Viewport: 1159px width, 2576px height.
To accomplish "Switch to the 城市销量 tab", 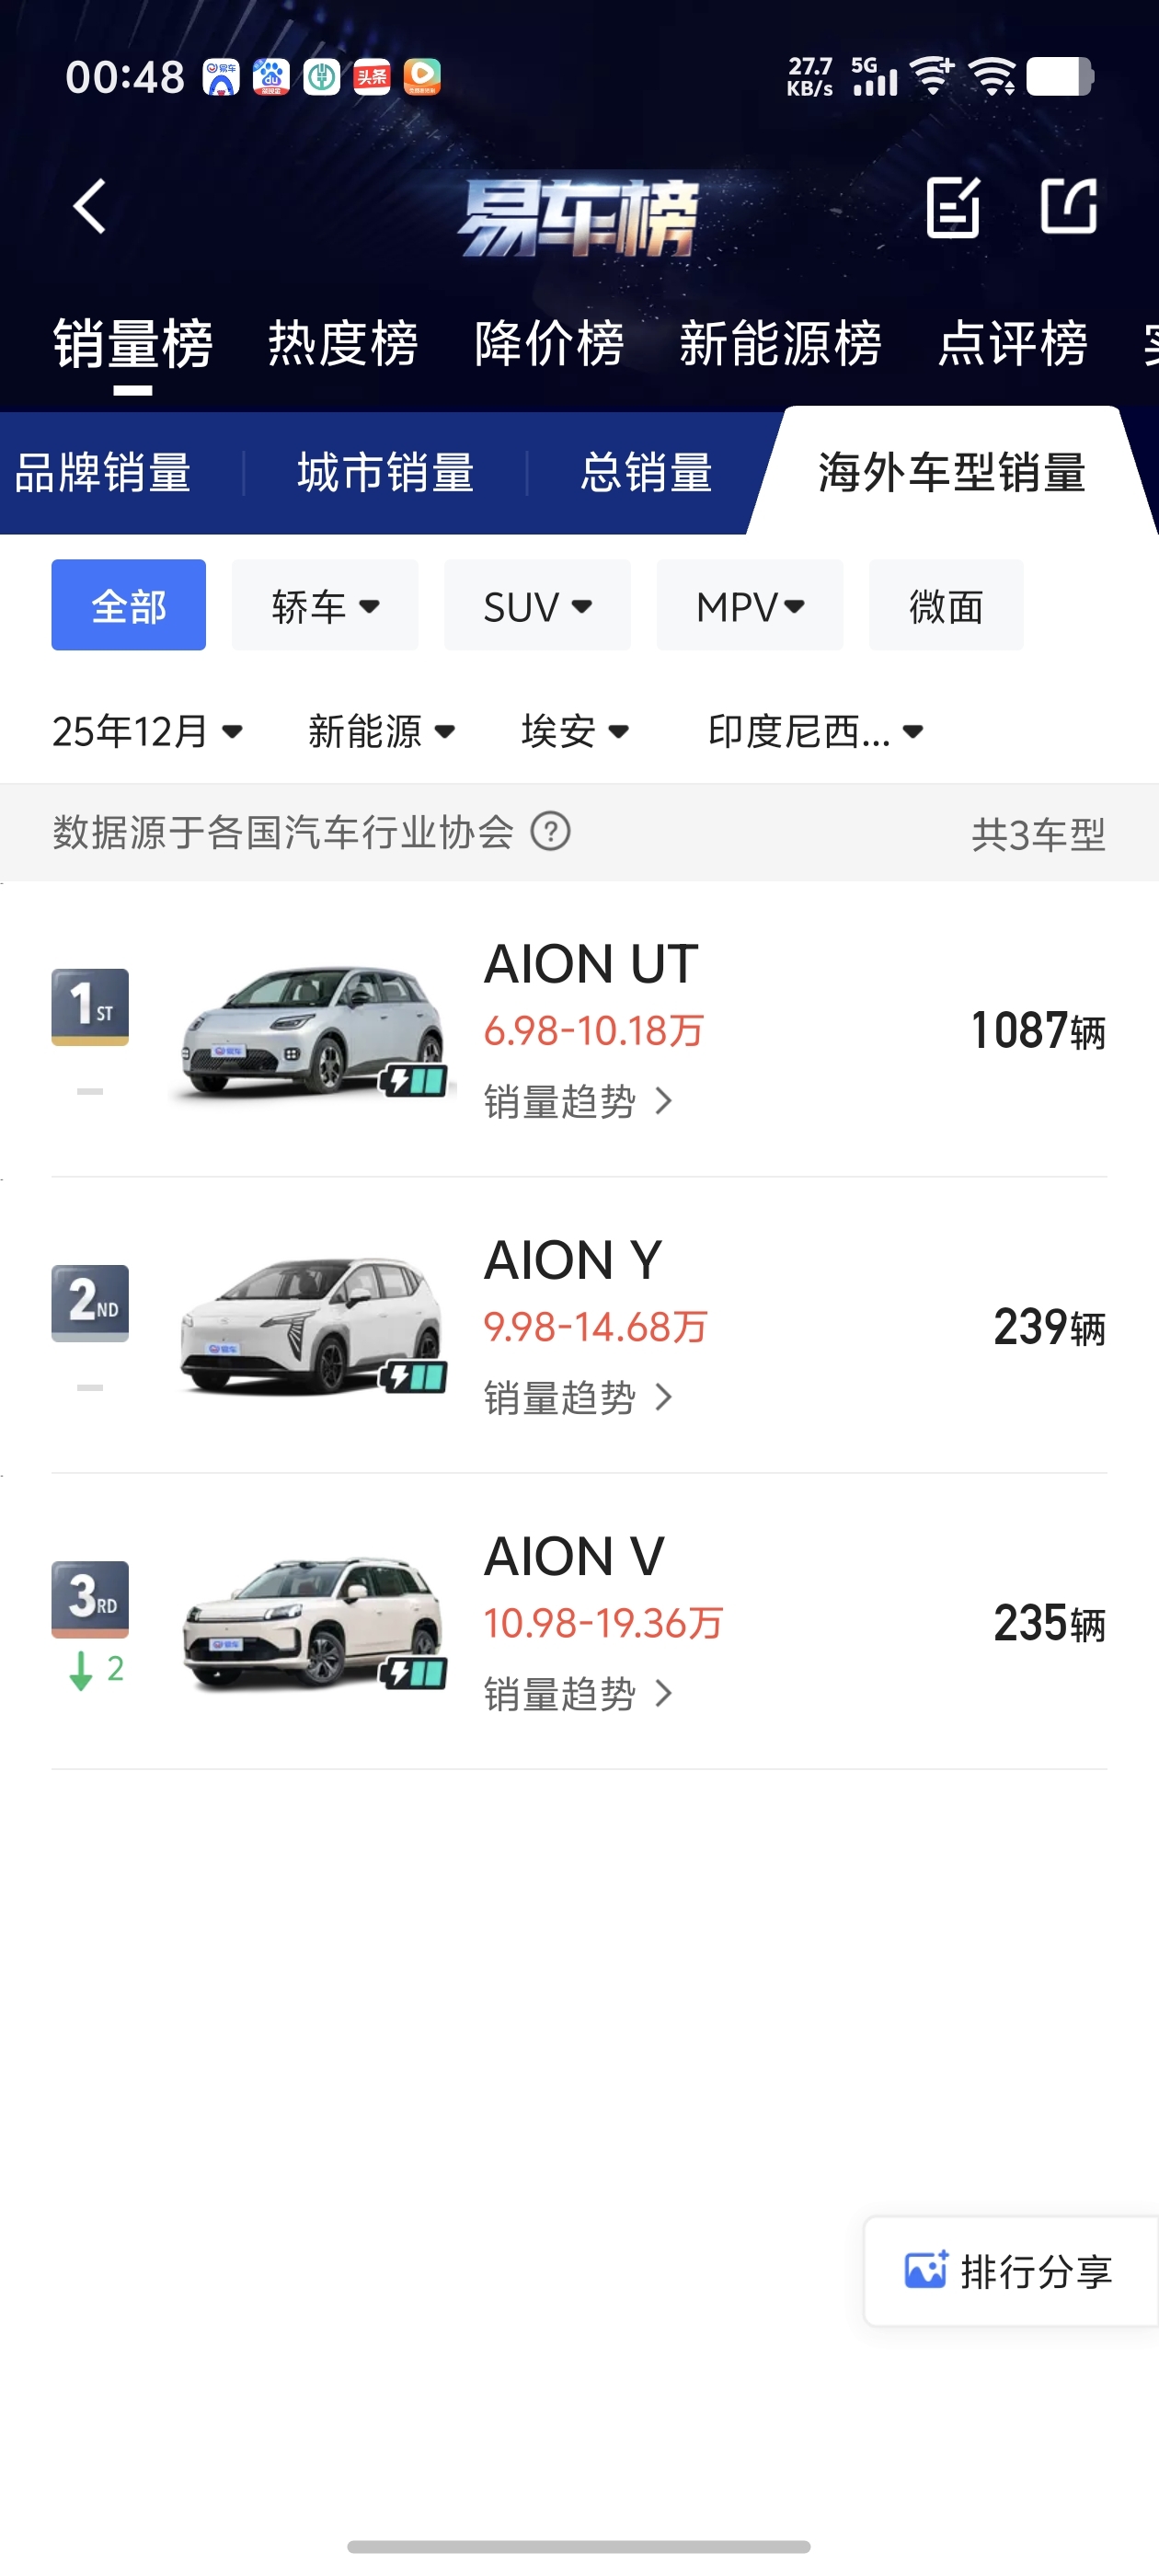I will tap(385, 472).
